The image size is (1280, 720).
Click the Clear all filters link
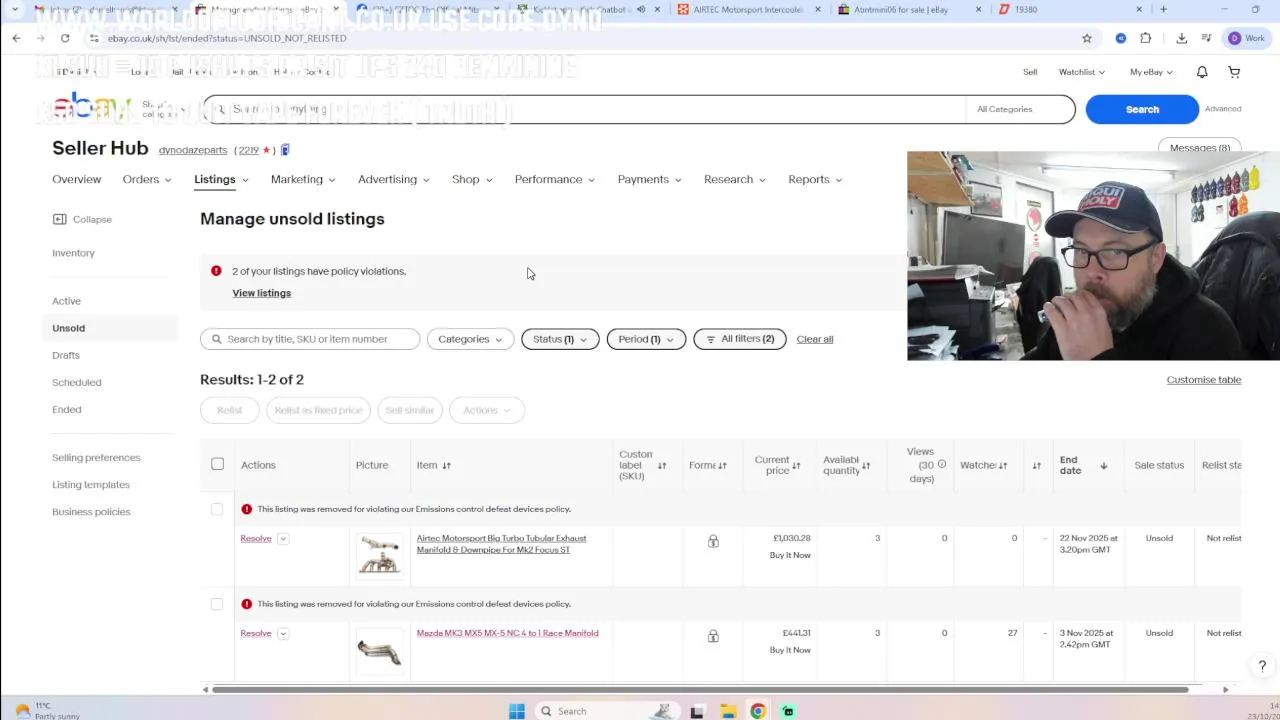[x=815, y=339]
